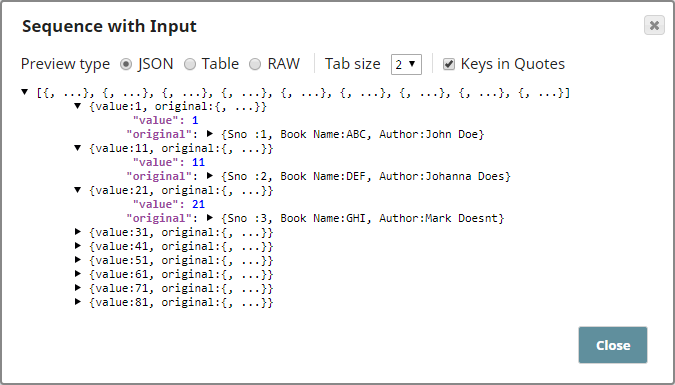The width and height of the screenshot is (675, 385).
Task: Click the {value:31, original:{, ...}} row text
Action: pyautogui.click(x=181, y=233)
